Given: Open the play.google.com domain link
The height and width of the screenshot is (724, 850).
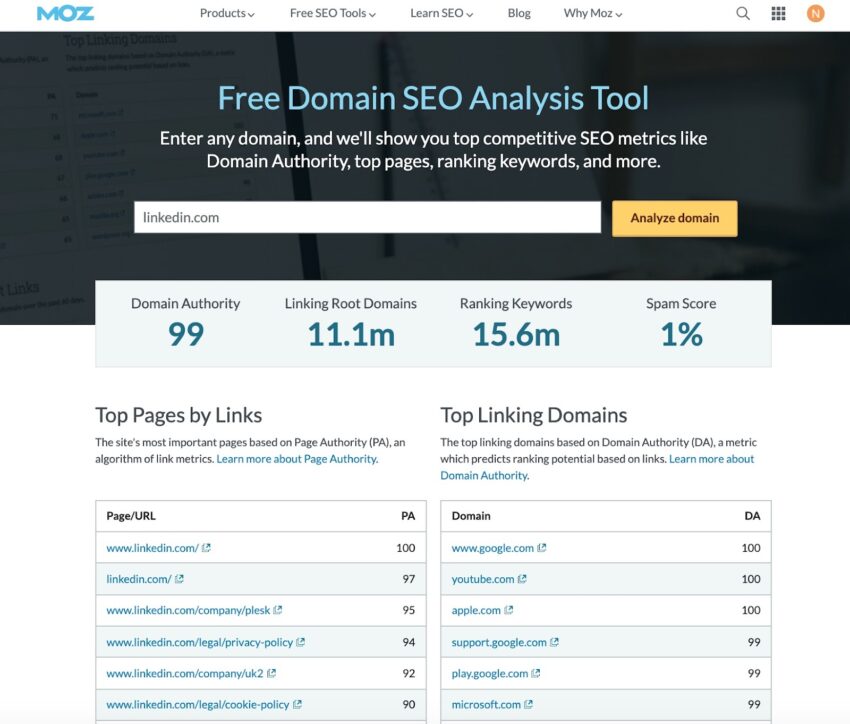Looking at the screenshot, I should coord(490,673).
